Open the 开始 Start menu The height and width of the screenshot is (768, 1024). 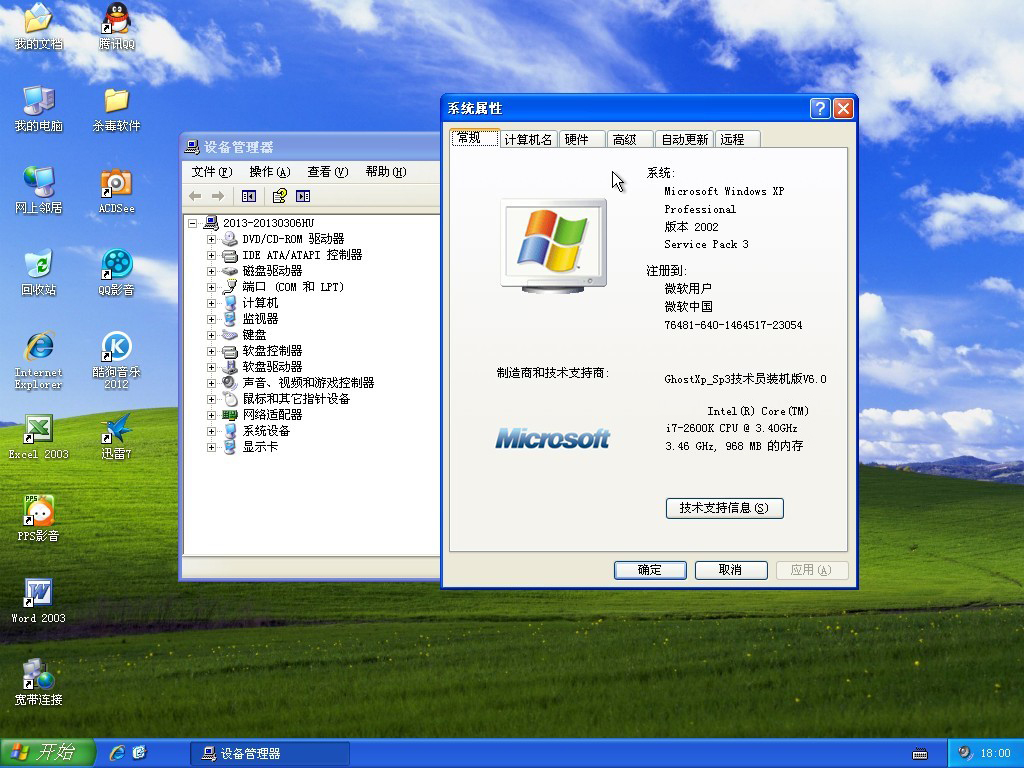point(47,753)
